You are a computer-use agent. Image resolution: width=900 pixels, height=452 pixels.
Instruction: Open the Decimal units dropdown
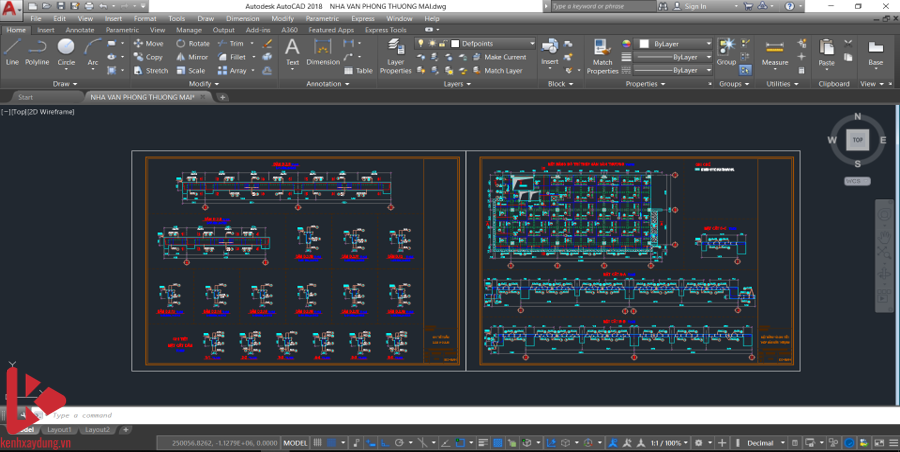pos(764,442)
